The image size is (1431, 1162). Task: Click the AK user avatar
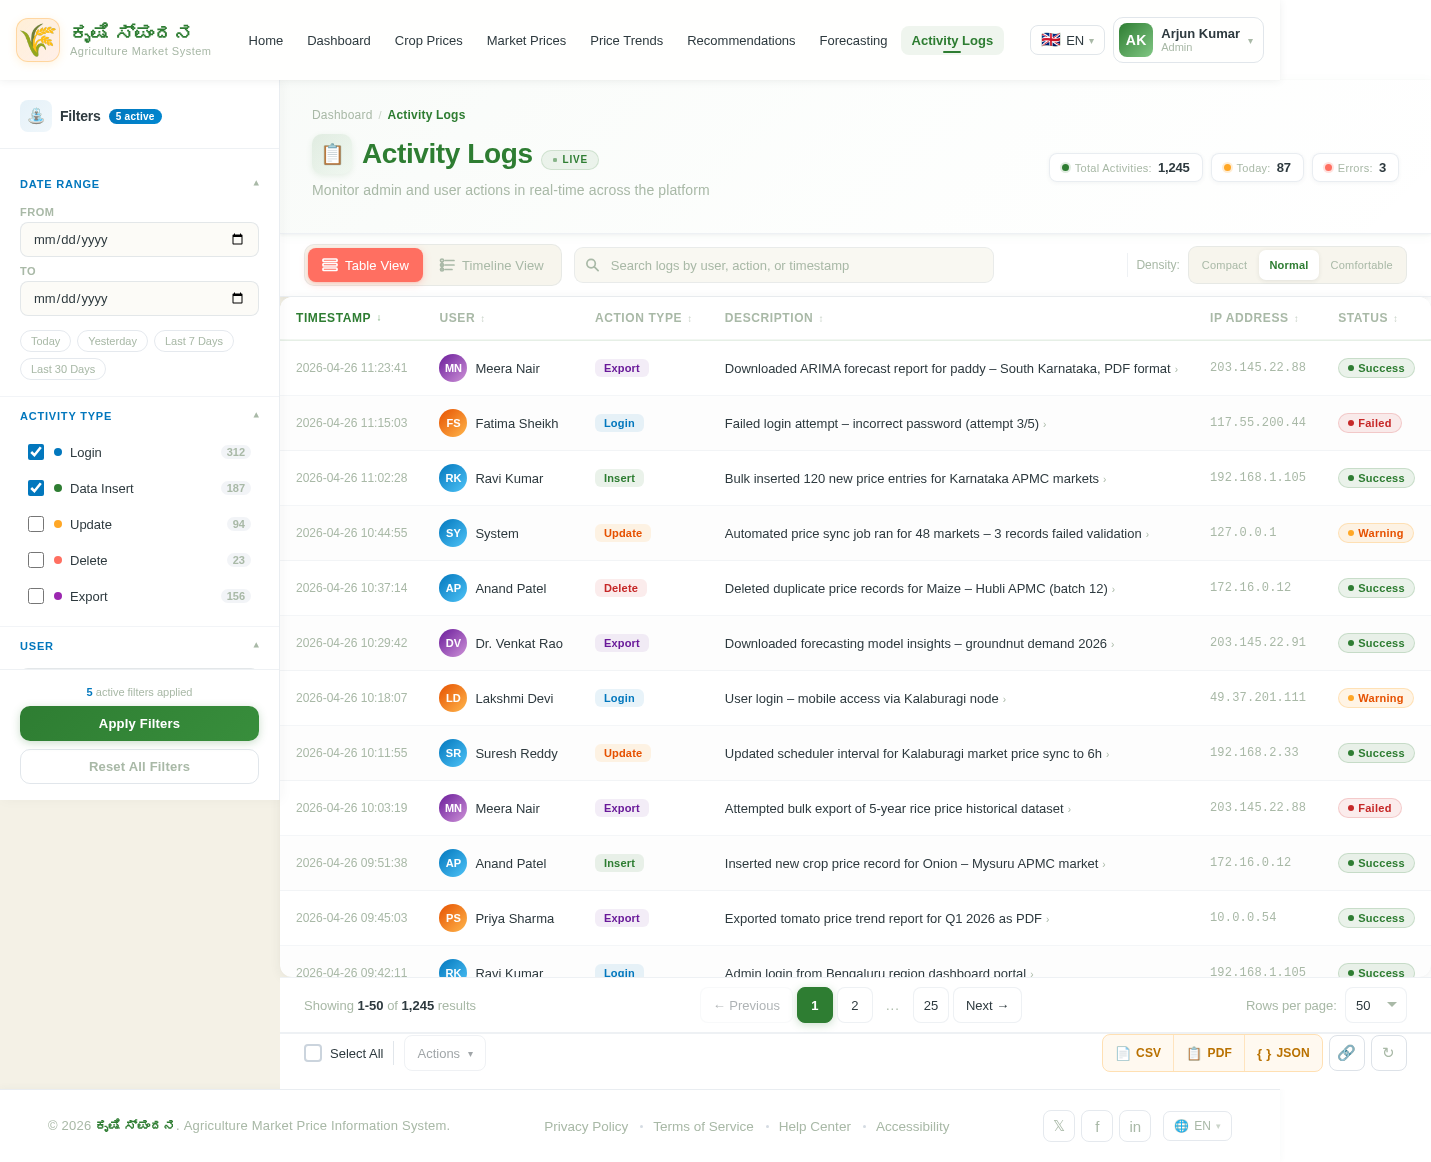[1136, 40]
